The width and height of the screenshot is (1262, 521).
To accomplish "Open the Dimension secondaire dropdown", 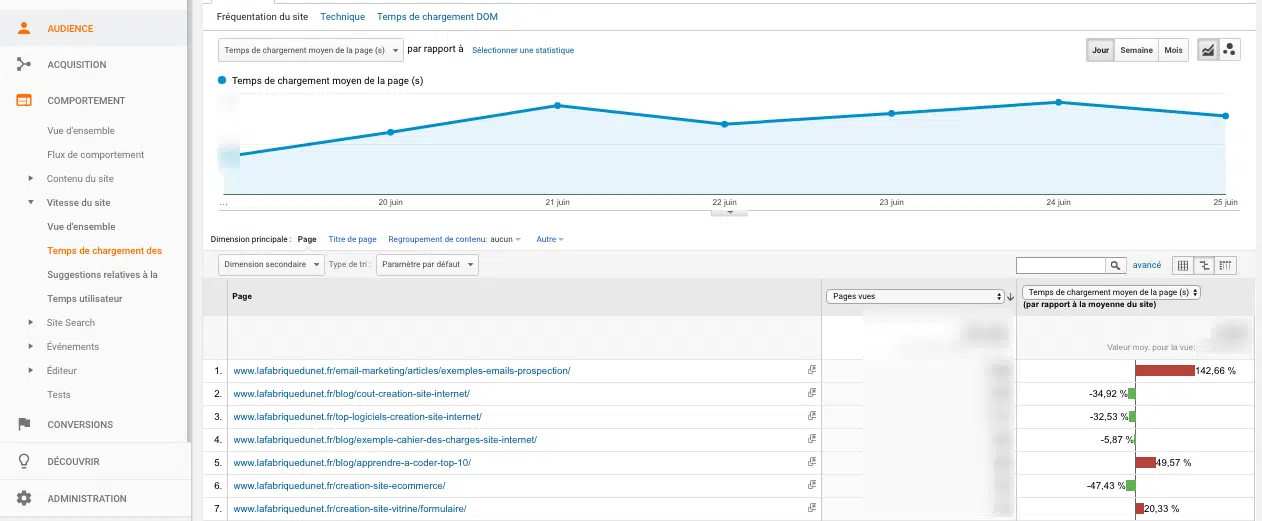I will pos(271,265).
